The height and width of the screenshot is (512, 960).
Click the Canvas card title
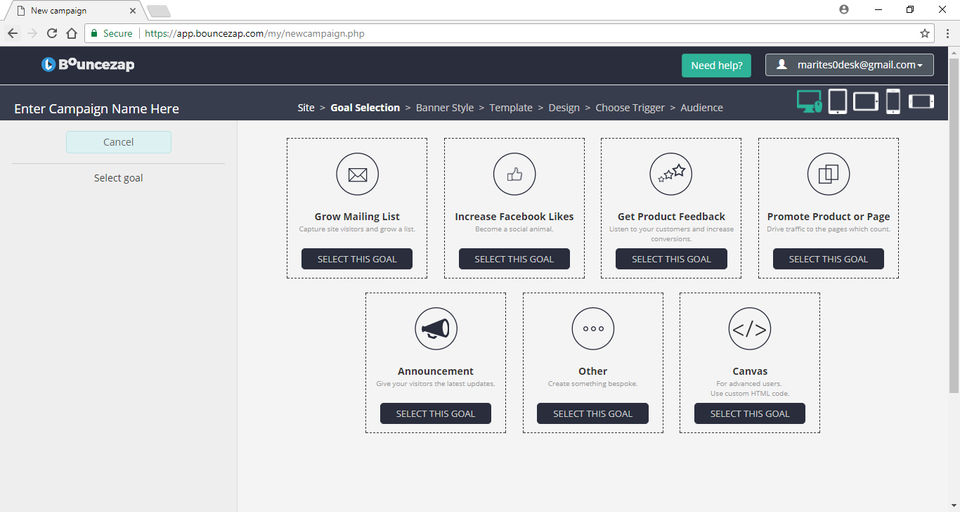749,371
